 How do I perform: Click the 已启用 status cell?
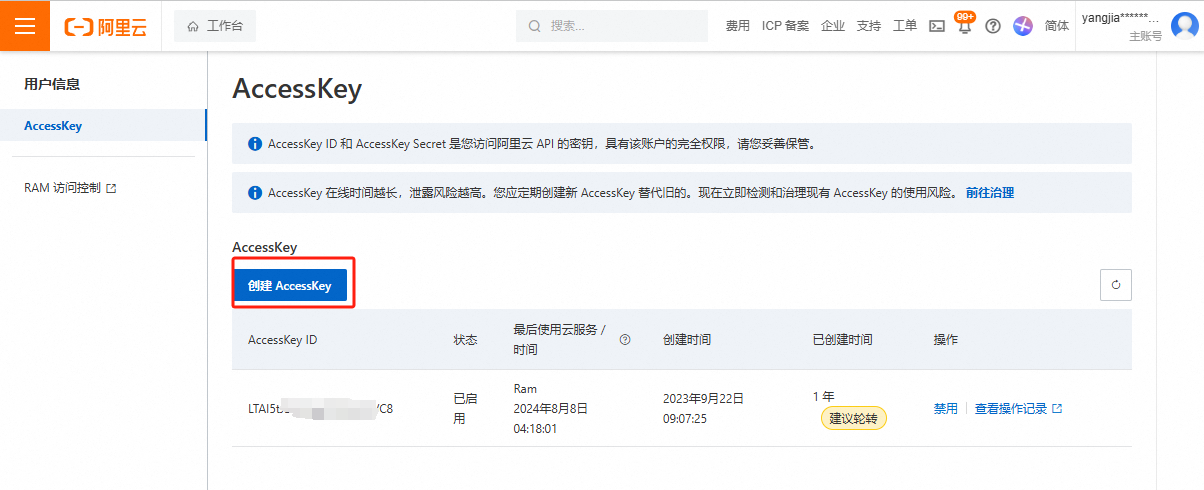pos(466,408)
